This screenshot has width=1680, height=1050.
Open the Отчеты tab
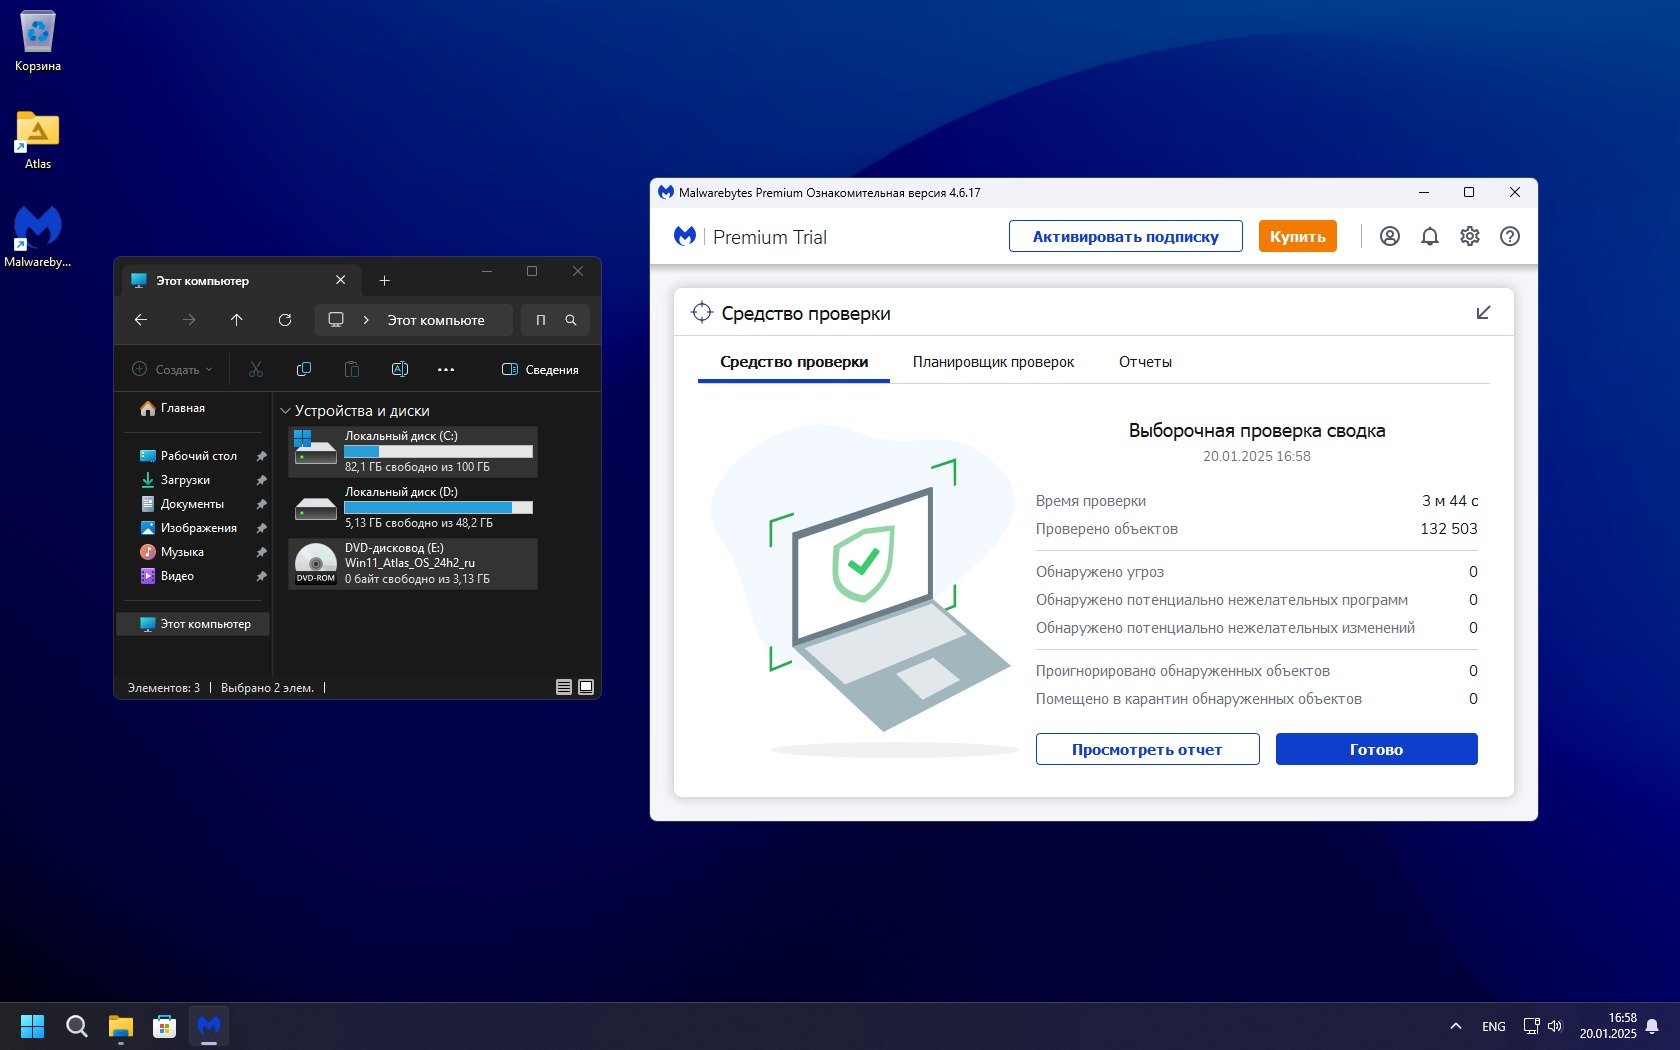[x=1145, y=362]
